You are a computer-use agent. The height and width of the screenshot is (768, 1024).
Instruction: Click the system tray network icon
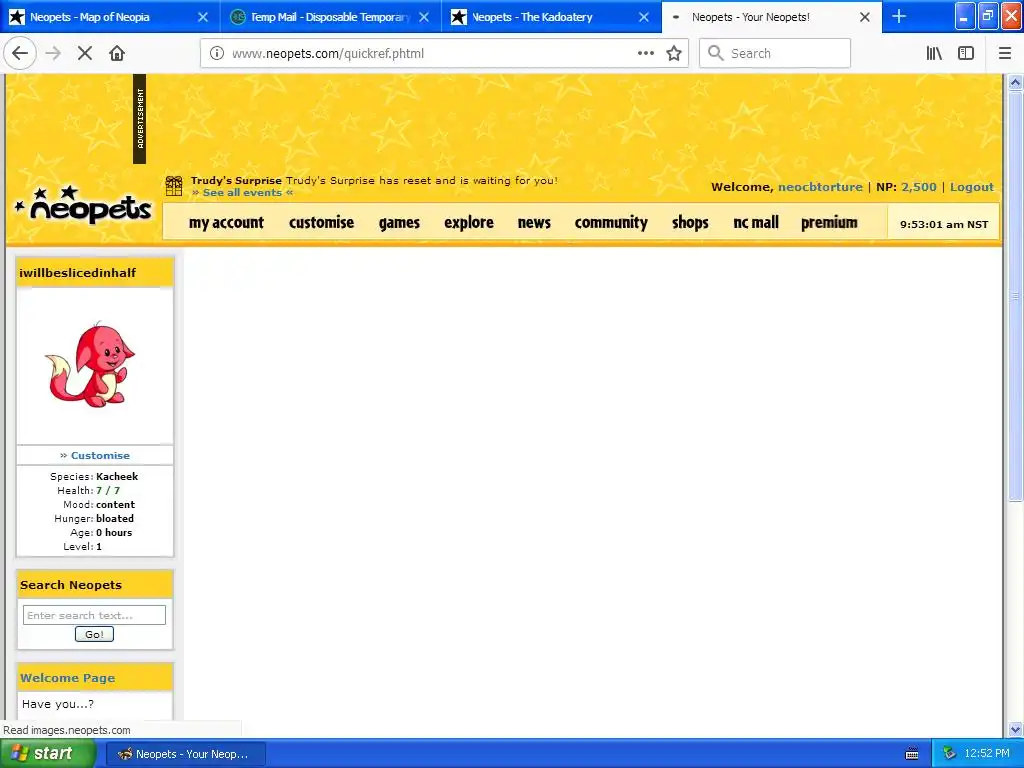tap(949, 753)
